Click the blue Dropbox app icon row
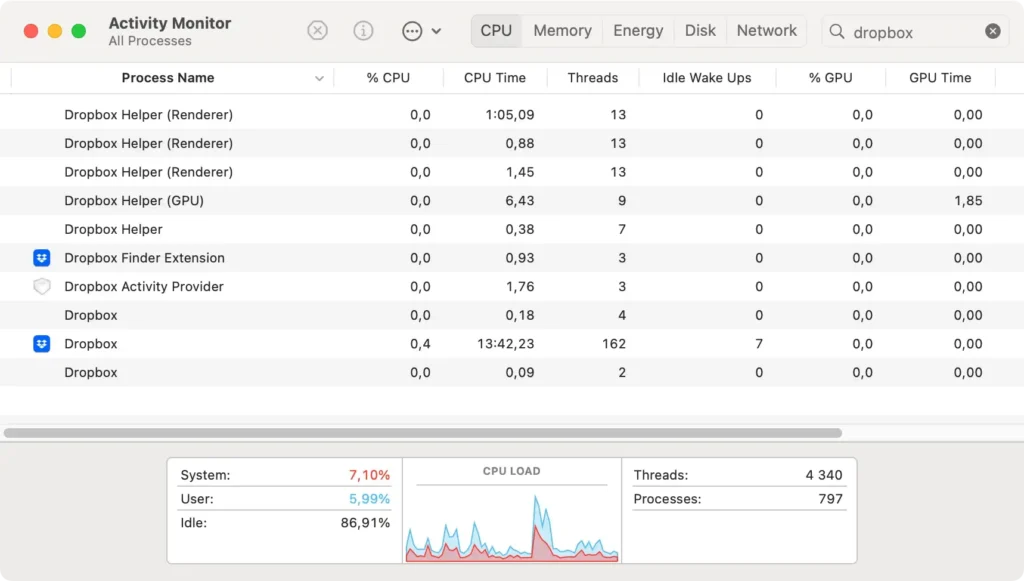The width and height of the screenshot is (1024, 581). (512, 344)
